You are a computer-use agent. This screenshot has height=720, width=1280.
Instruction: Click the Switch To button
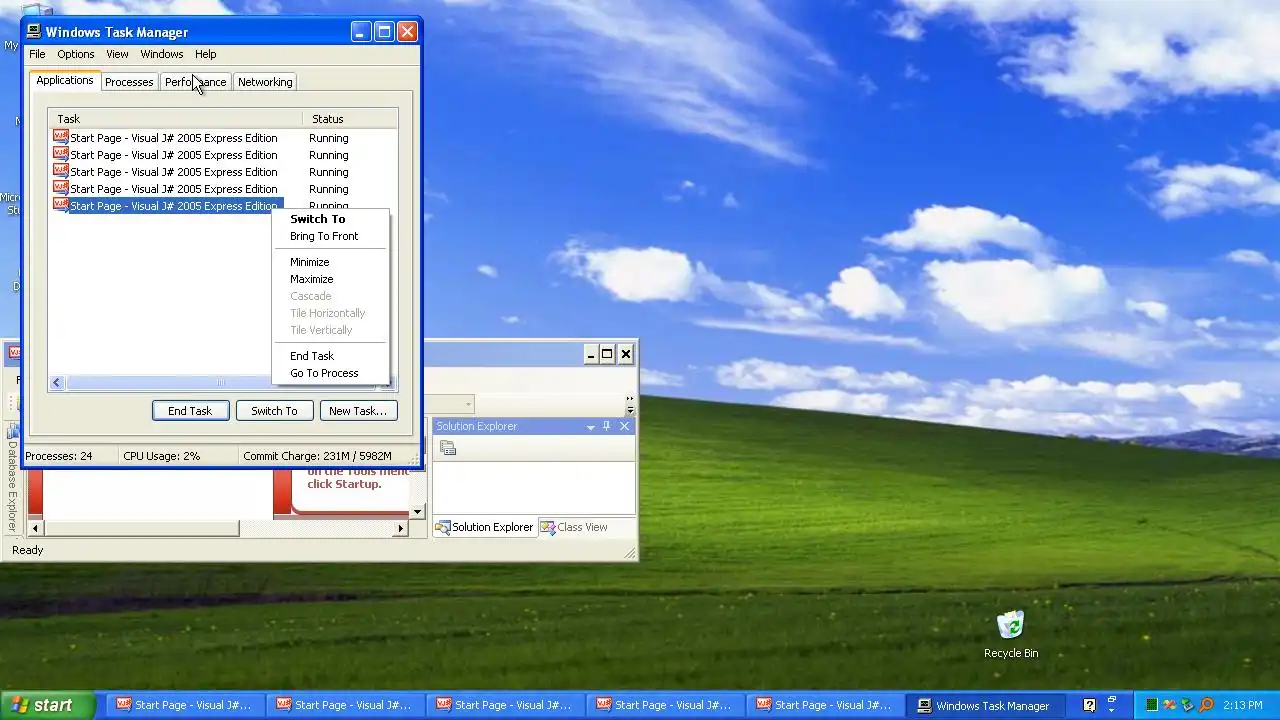pos(274,411)
